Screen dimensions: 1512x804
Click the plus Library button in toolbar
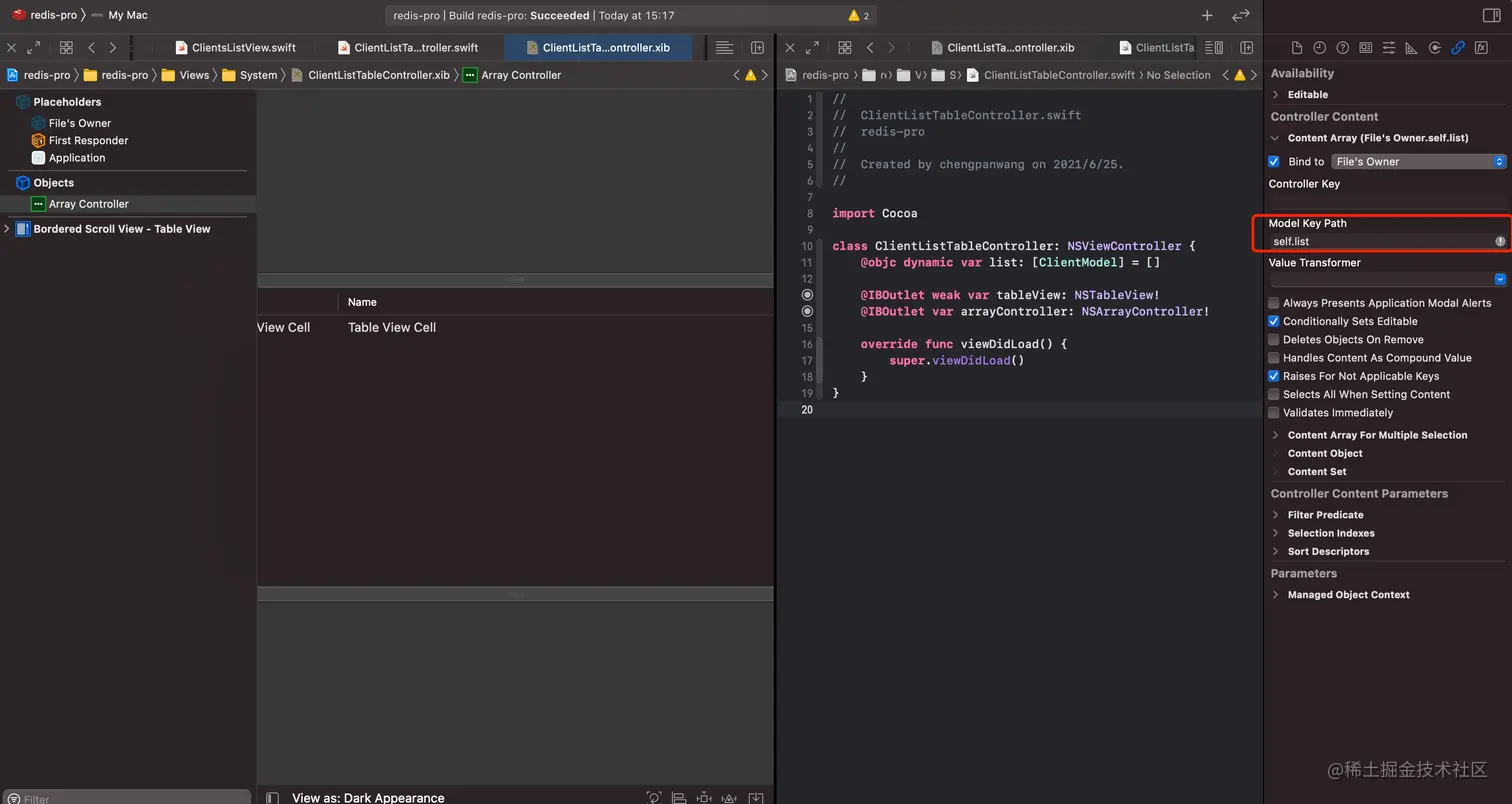tap(1207, 15)
